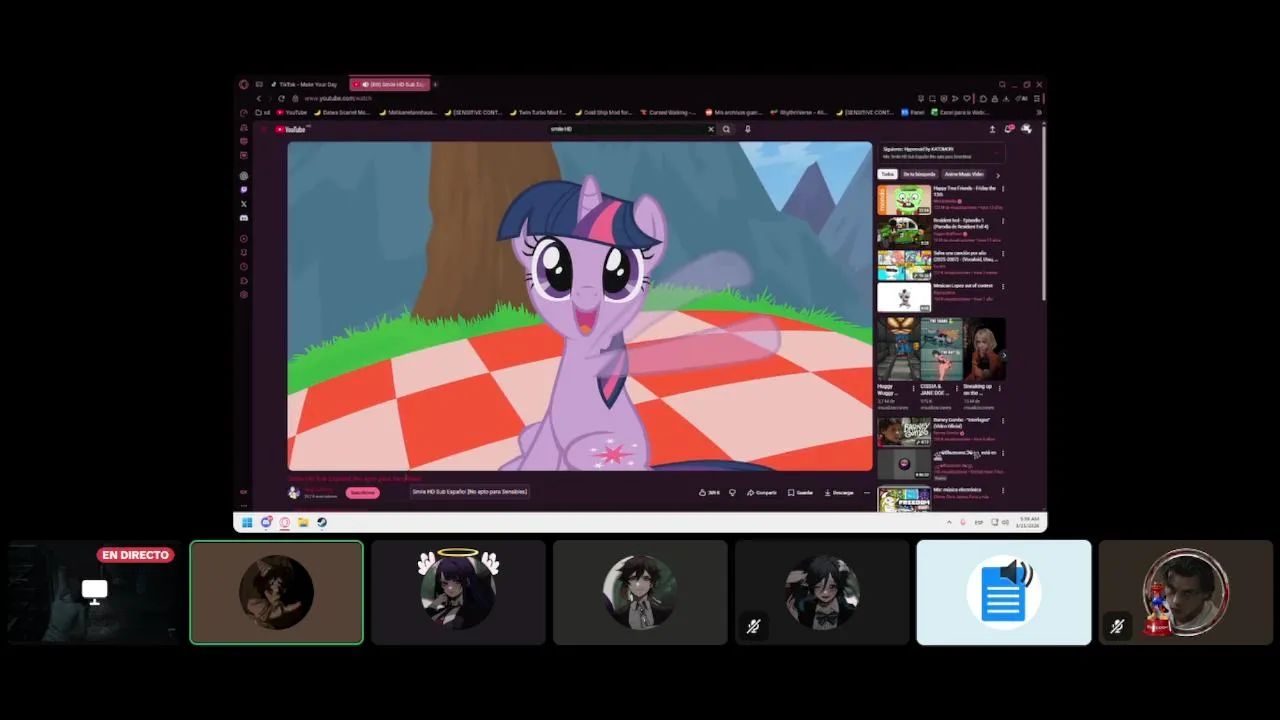Open Steam from the taskbar
1280x720 pixels.
tap(322, 522)
